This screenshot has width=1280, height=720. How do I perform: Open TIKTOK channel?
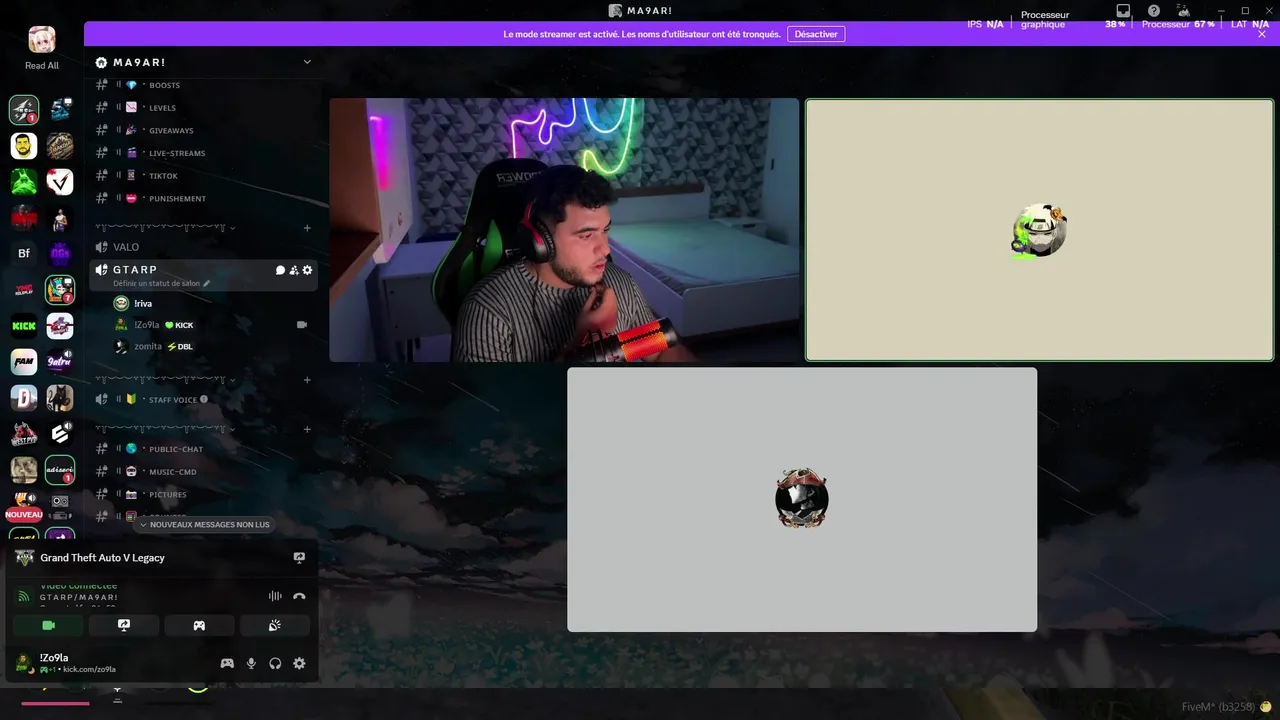(204, 176)
